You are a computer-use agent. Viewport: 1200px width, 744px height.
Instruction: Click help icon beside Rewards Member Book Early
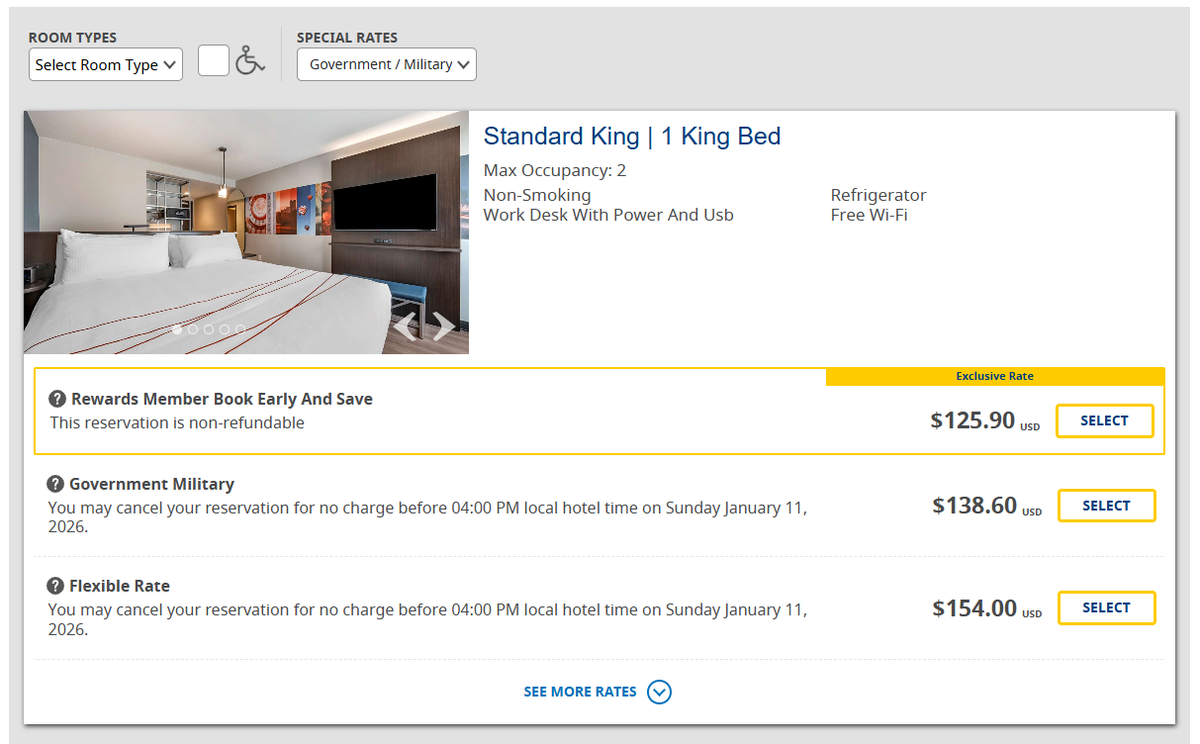(x=57, y=399)
